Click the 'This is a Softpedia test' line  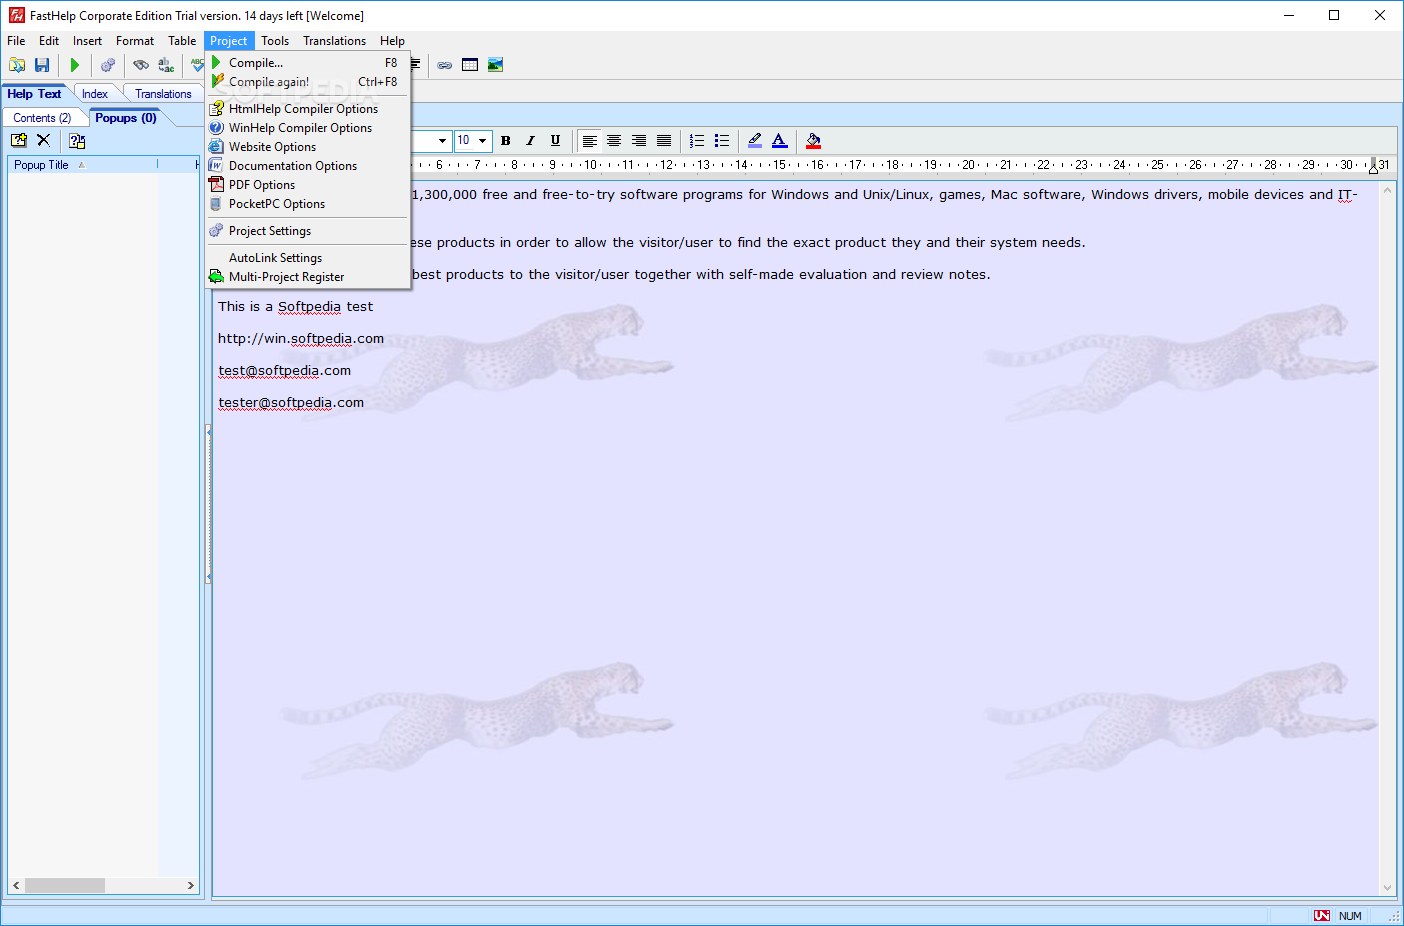296,307
